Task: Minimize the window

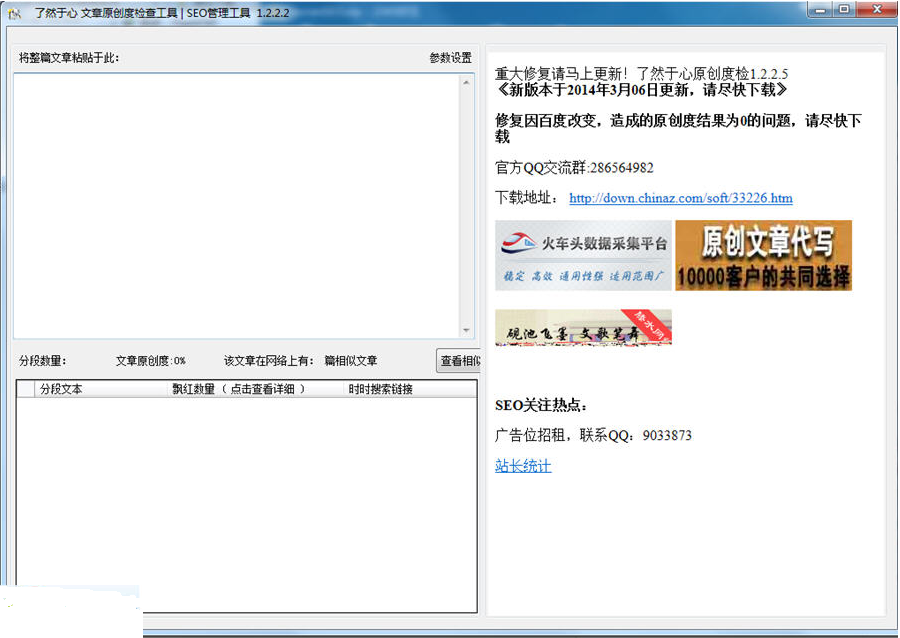Action: pyautogui.click(x=821, y=10)
